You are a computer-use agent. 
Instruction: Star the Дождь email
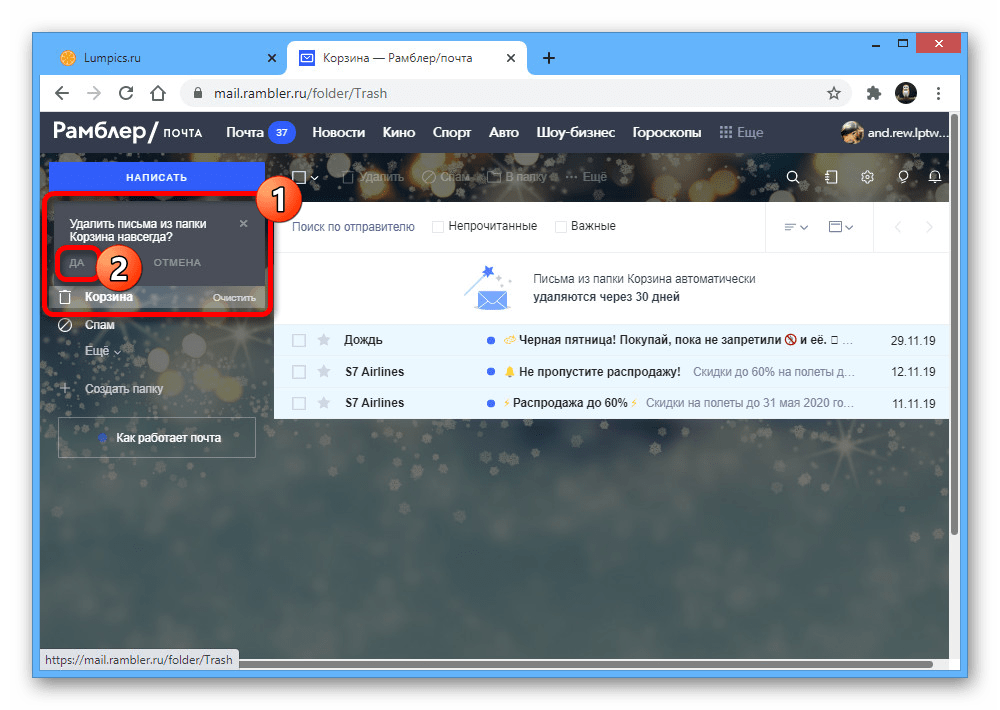tap(323, 341)
